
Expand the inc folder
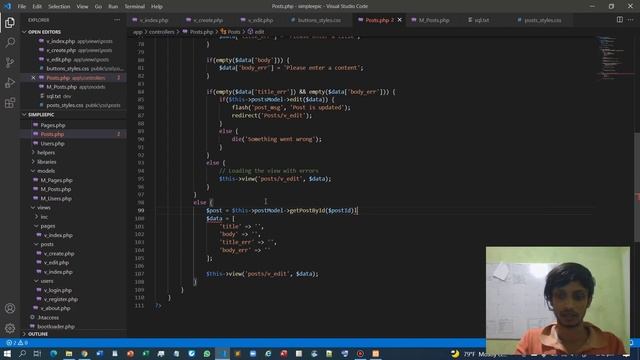click(44, 217)
